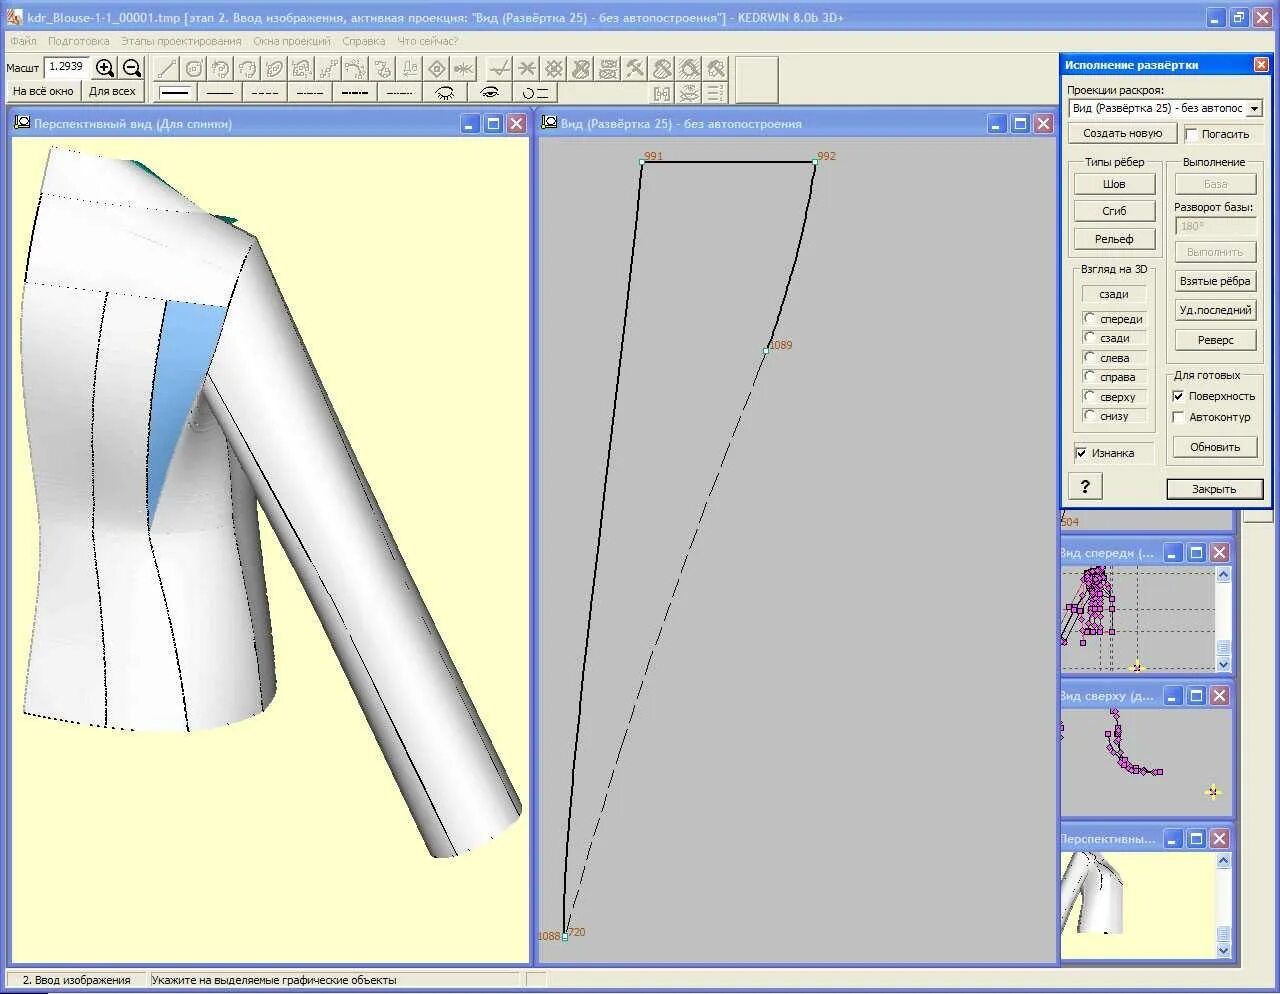
Task: Click the Закрыть button in dialog
Action: point(1214,489)
